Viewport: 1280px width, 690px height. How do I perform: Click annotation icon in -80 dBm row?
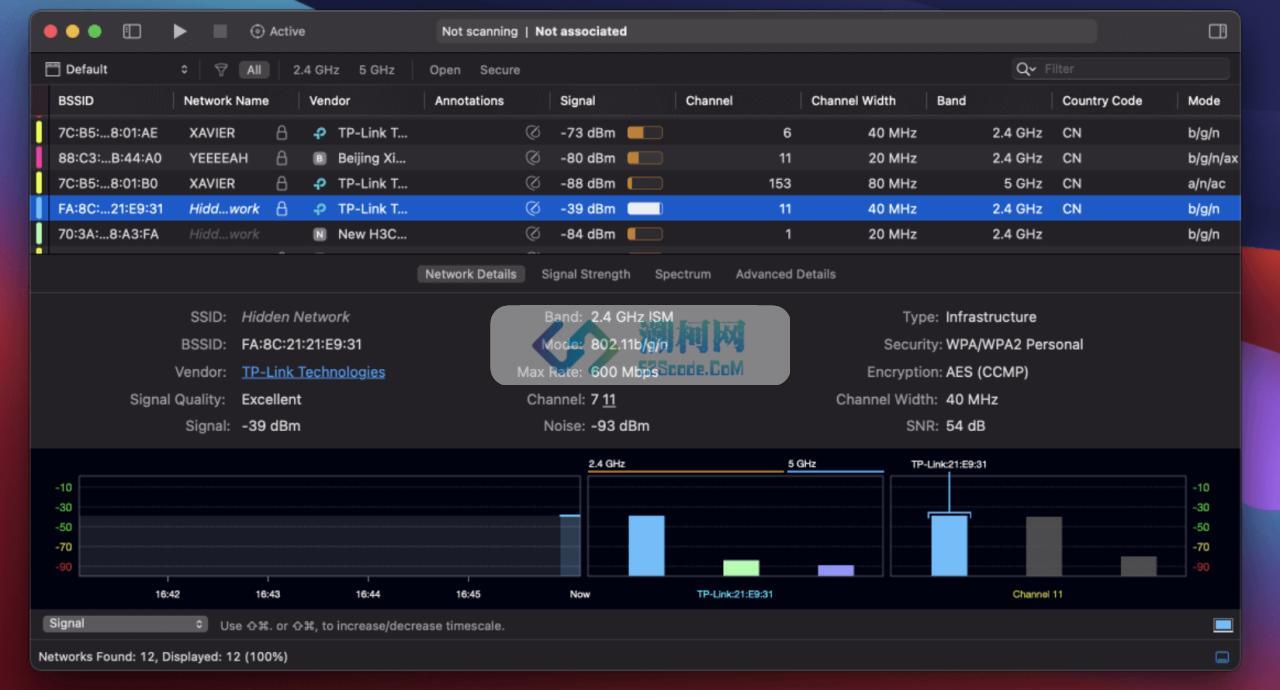(x=533, y=158)
